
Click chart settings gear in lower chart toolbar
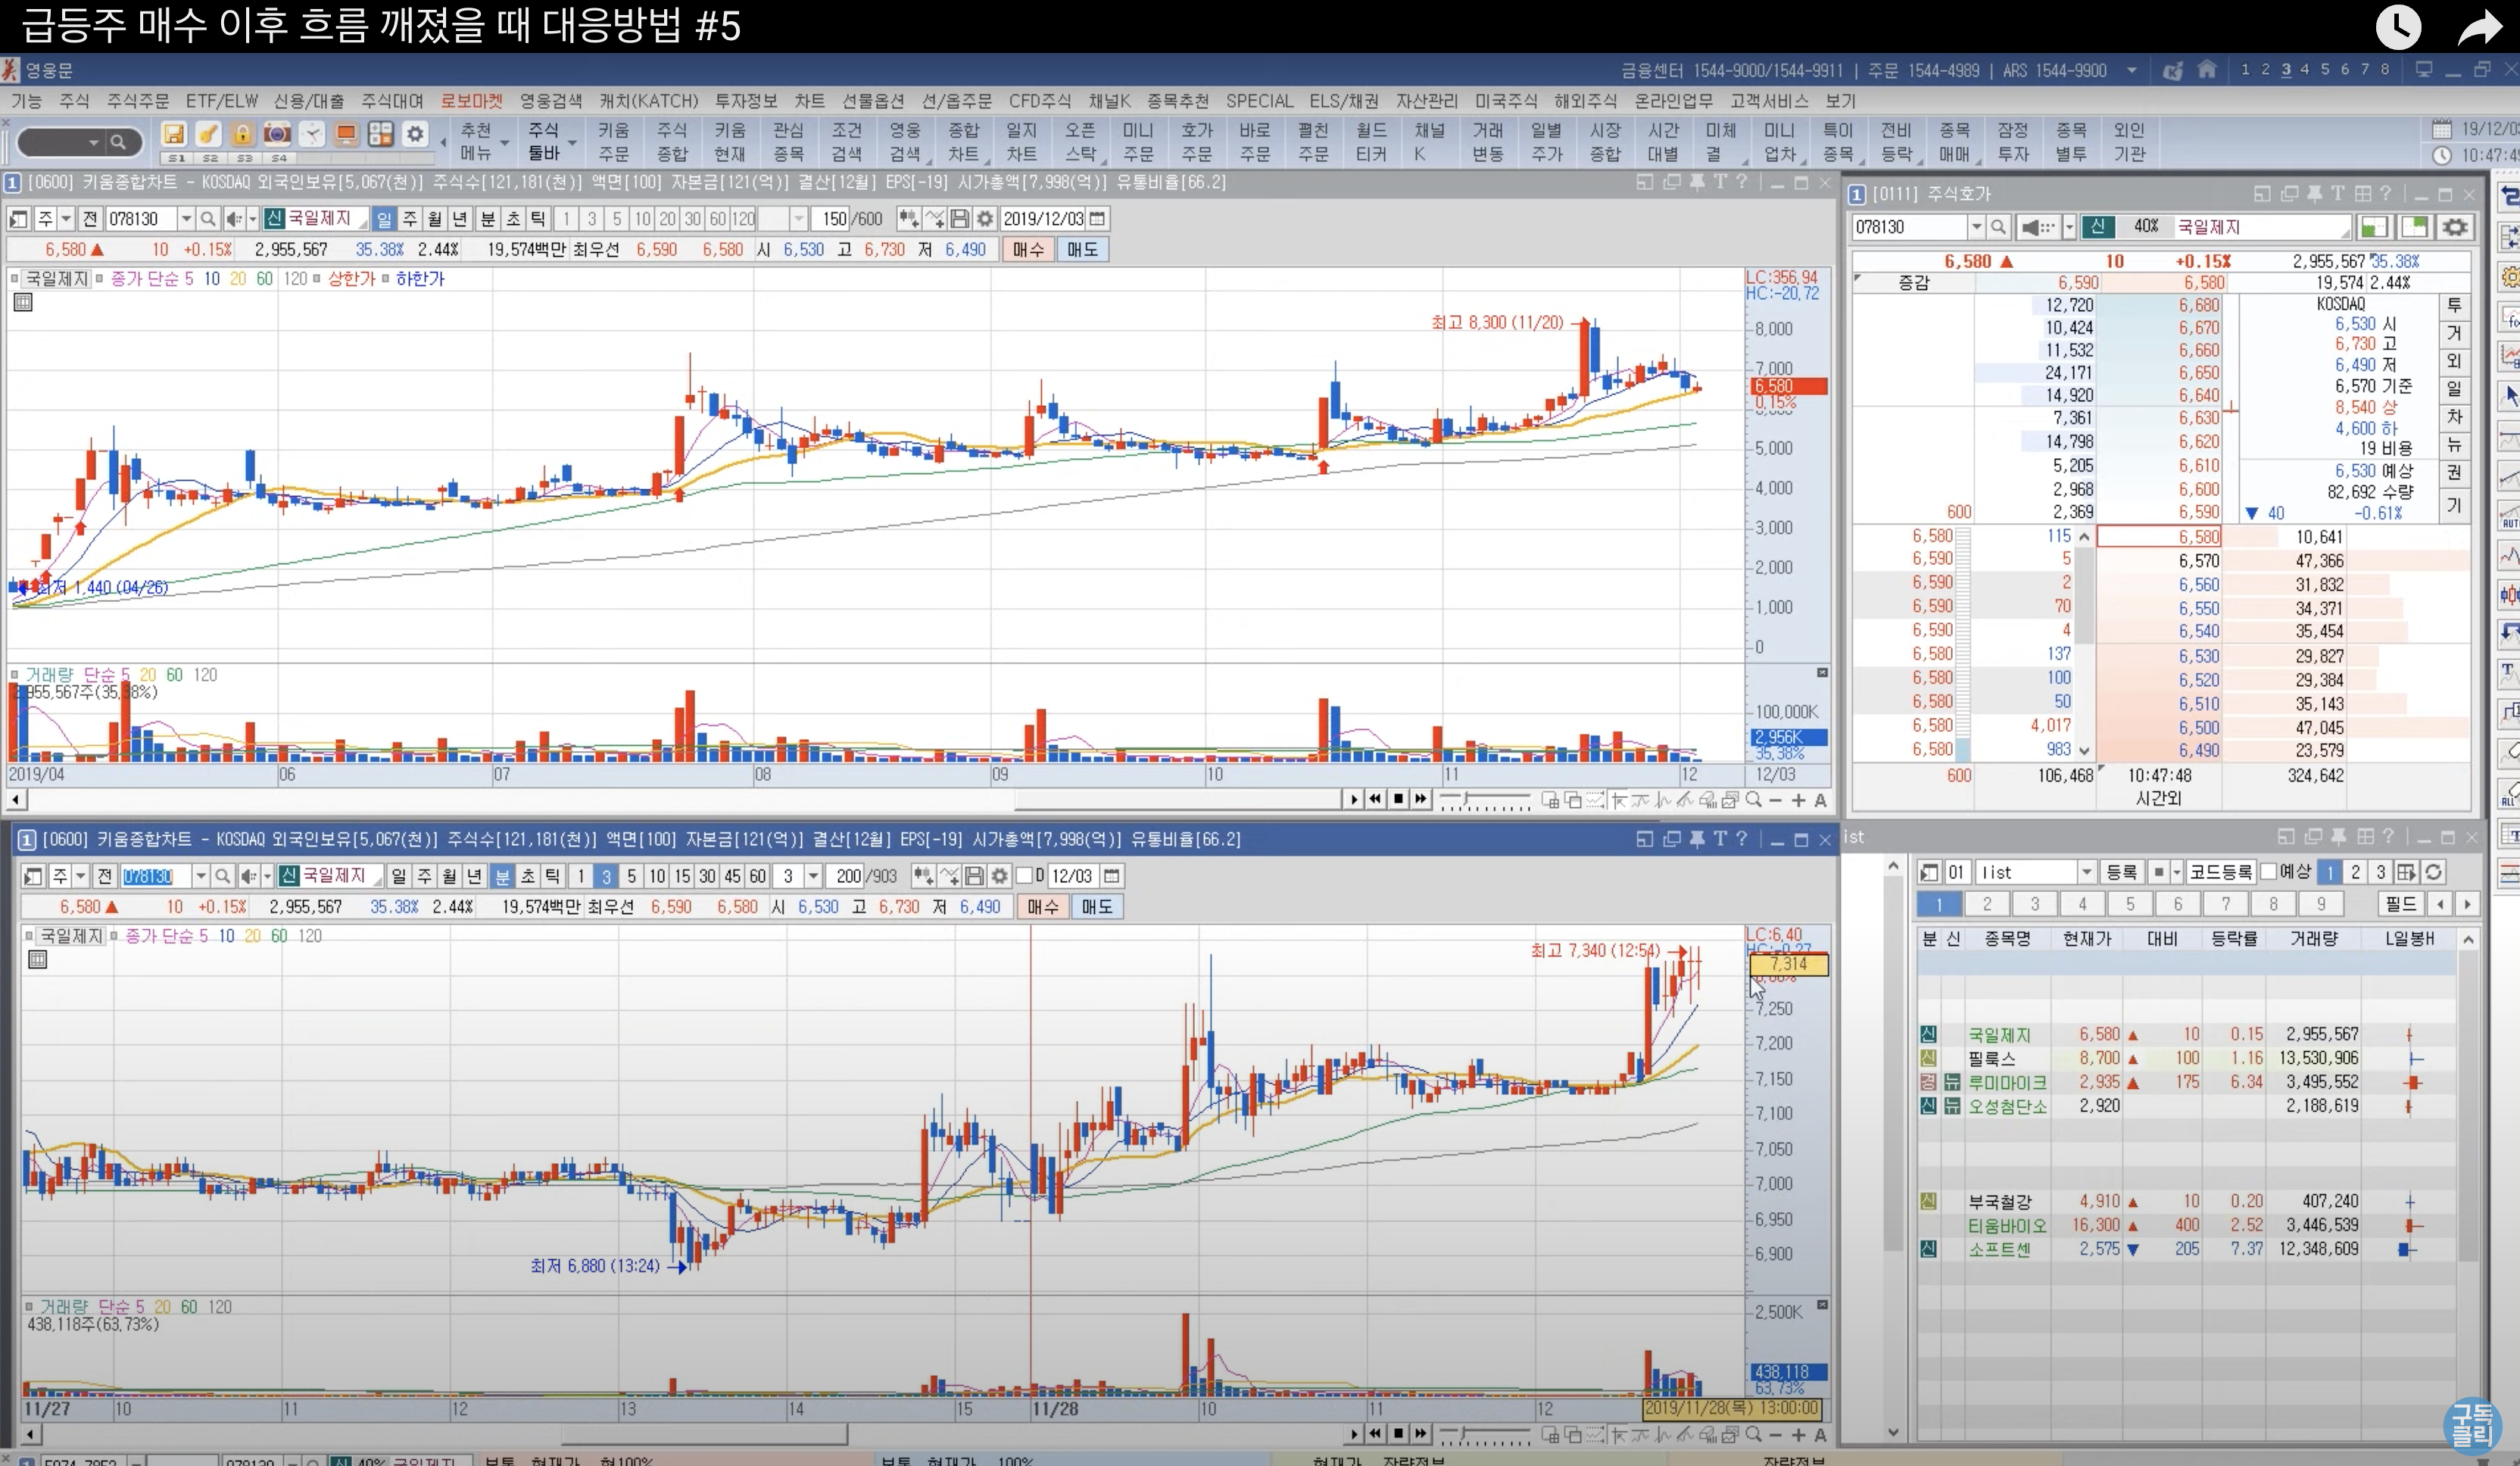click(x=999, y=876)
